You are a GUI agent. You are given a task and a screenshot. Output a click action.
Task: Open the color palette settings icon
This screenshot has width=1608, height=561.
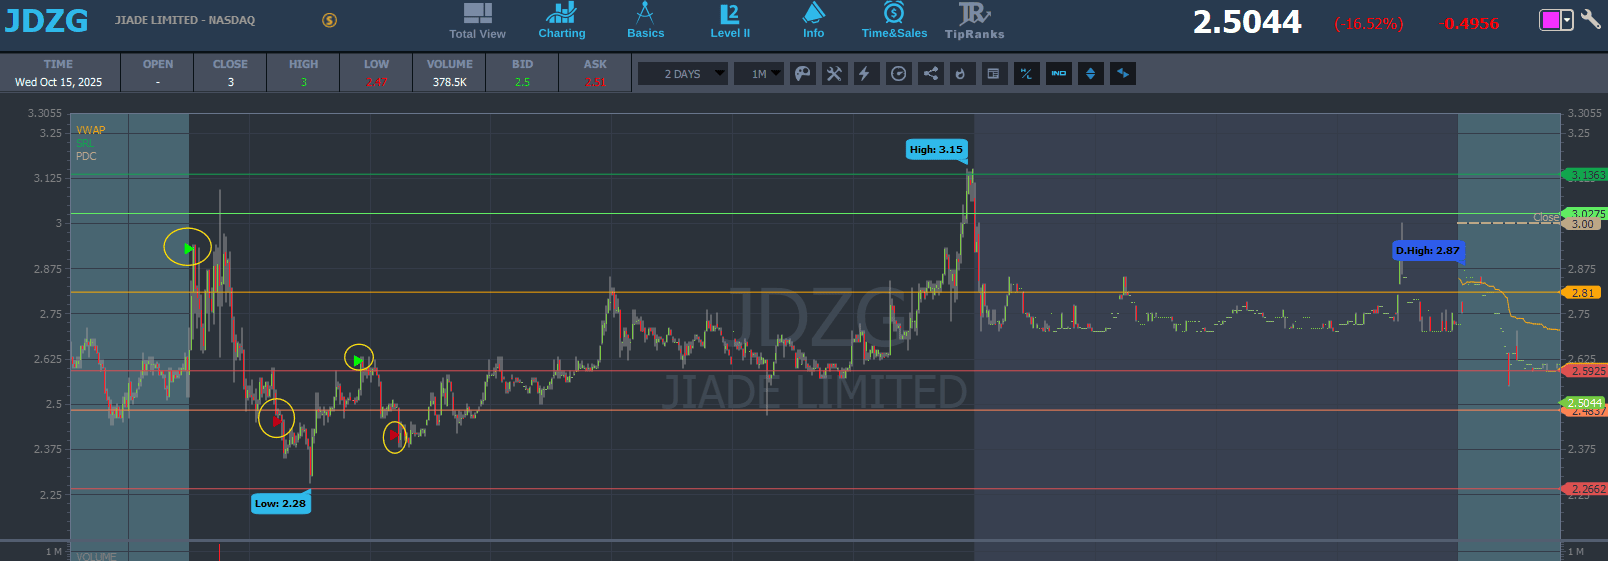pyautogui.click(x=803, y=73)
